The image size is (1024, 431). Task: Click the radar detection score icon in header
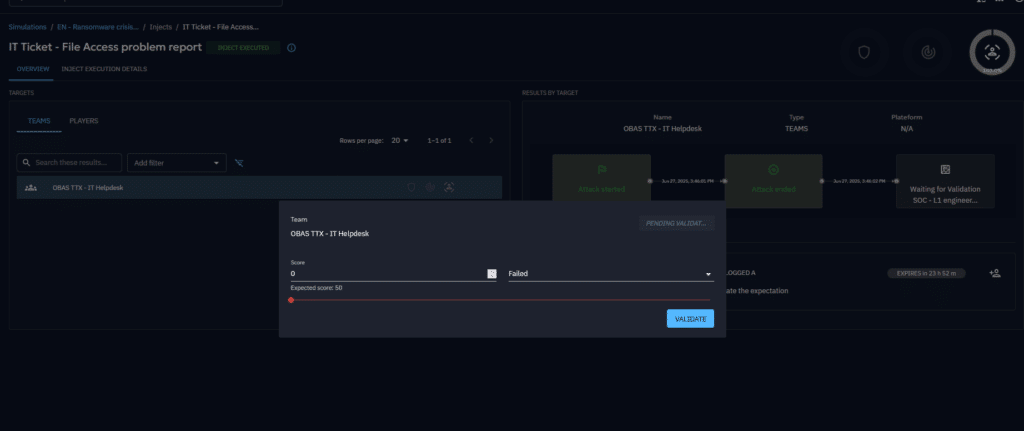pyautogui.click(x=927, y=52)
